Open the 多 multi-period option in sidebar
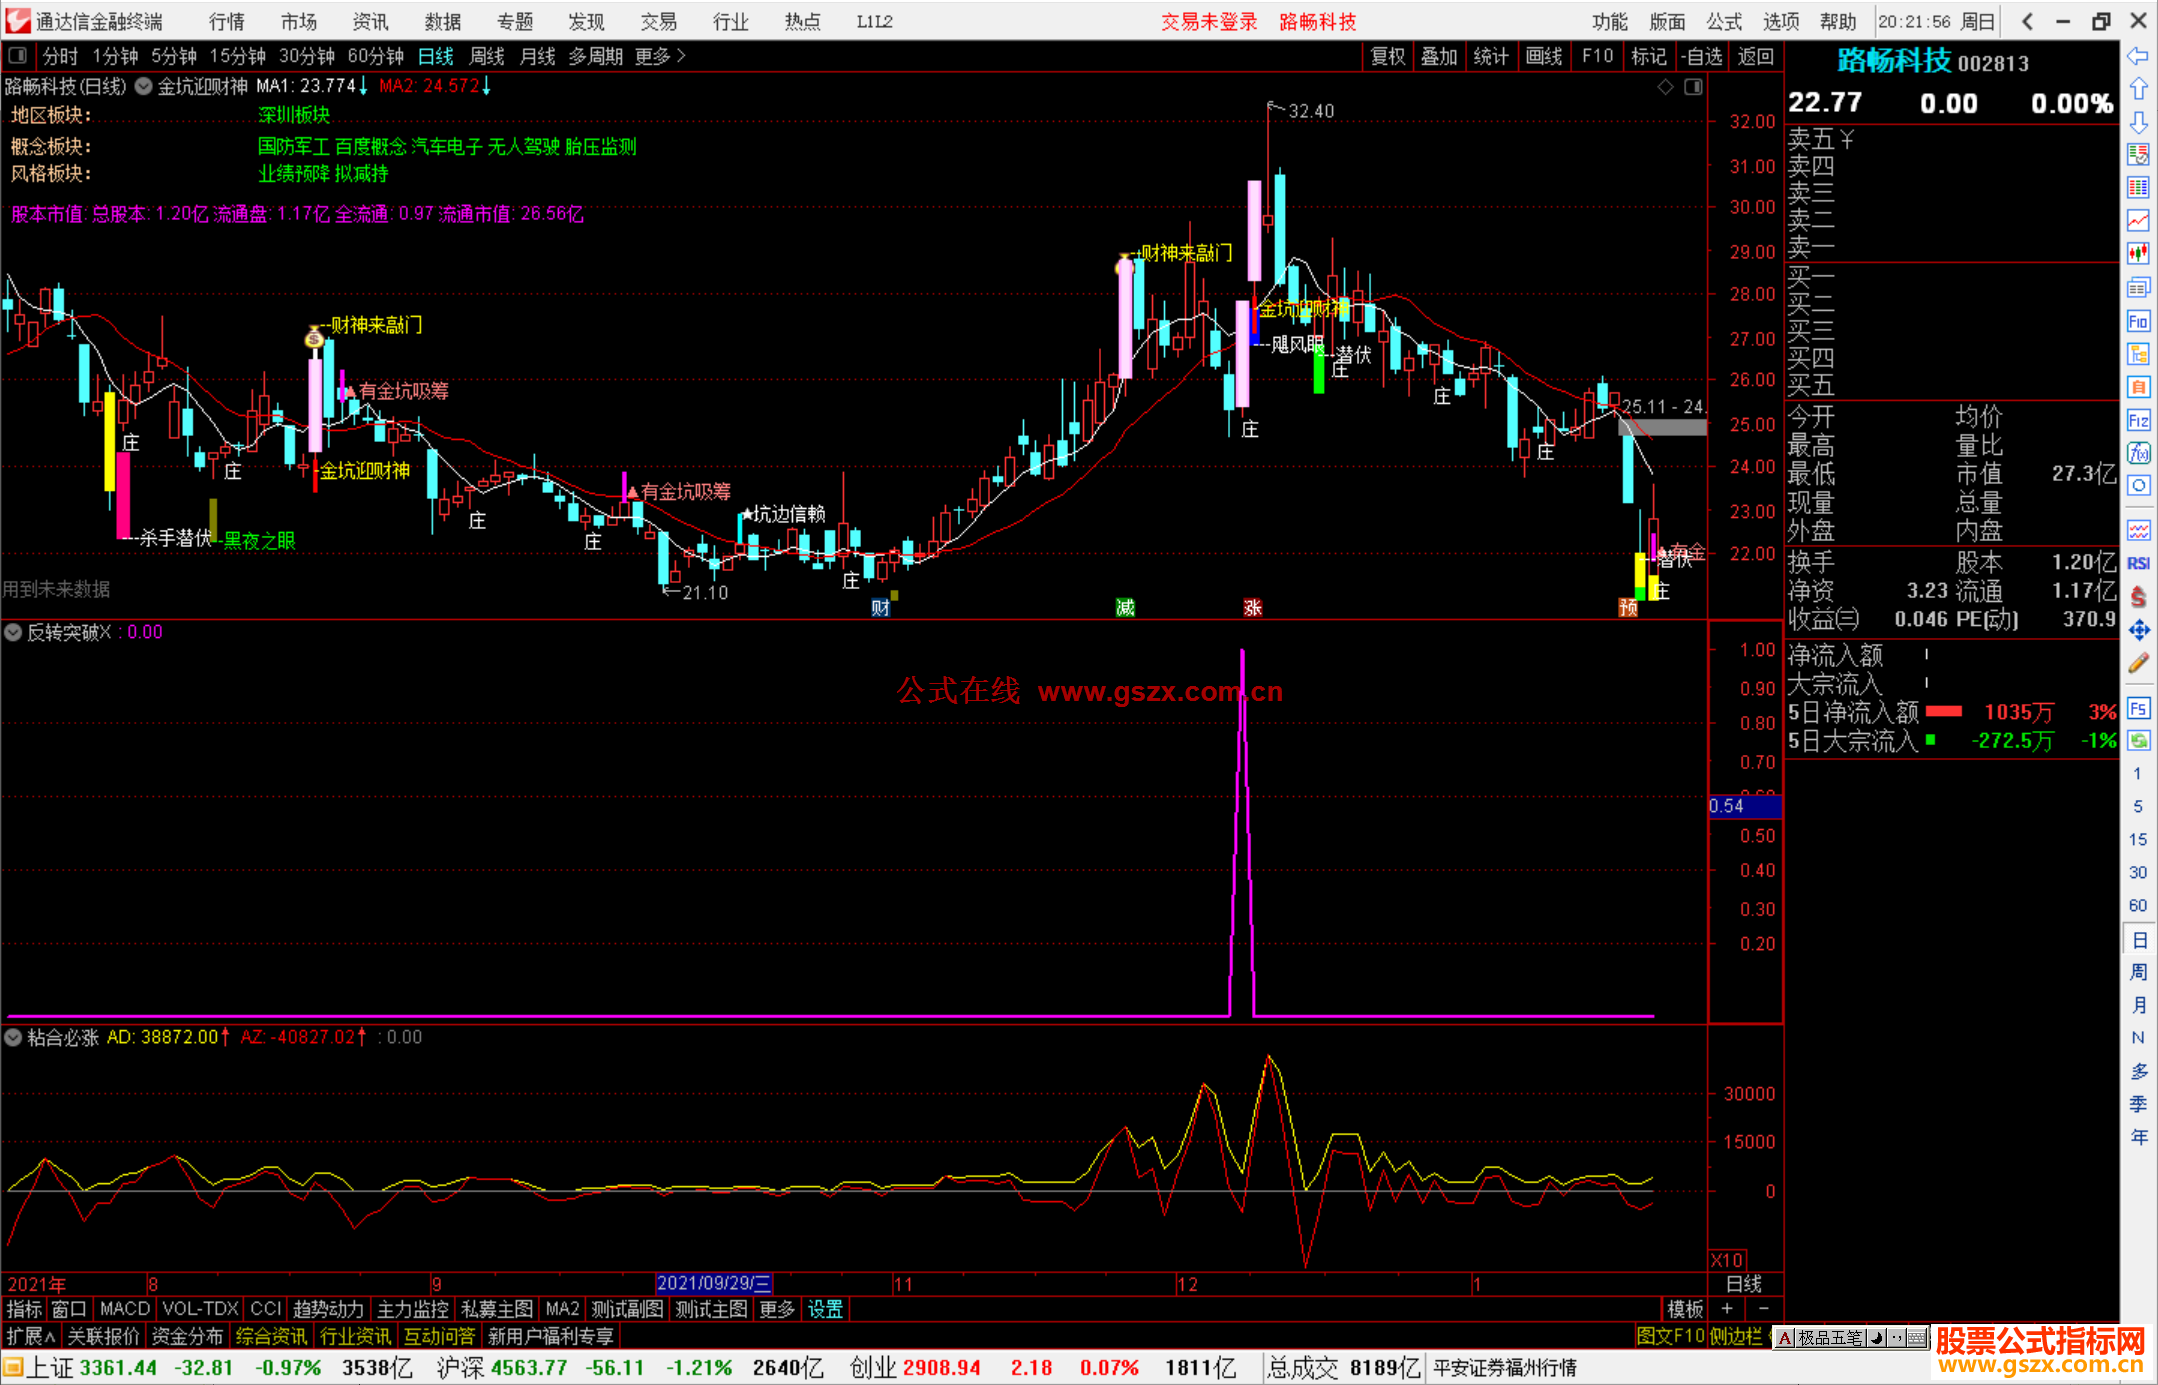This screenshot has height=1385, width=2158. coord(2138,1071)
